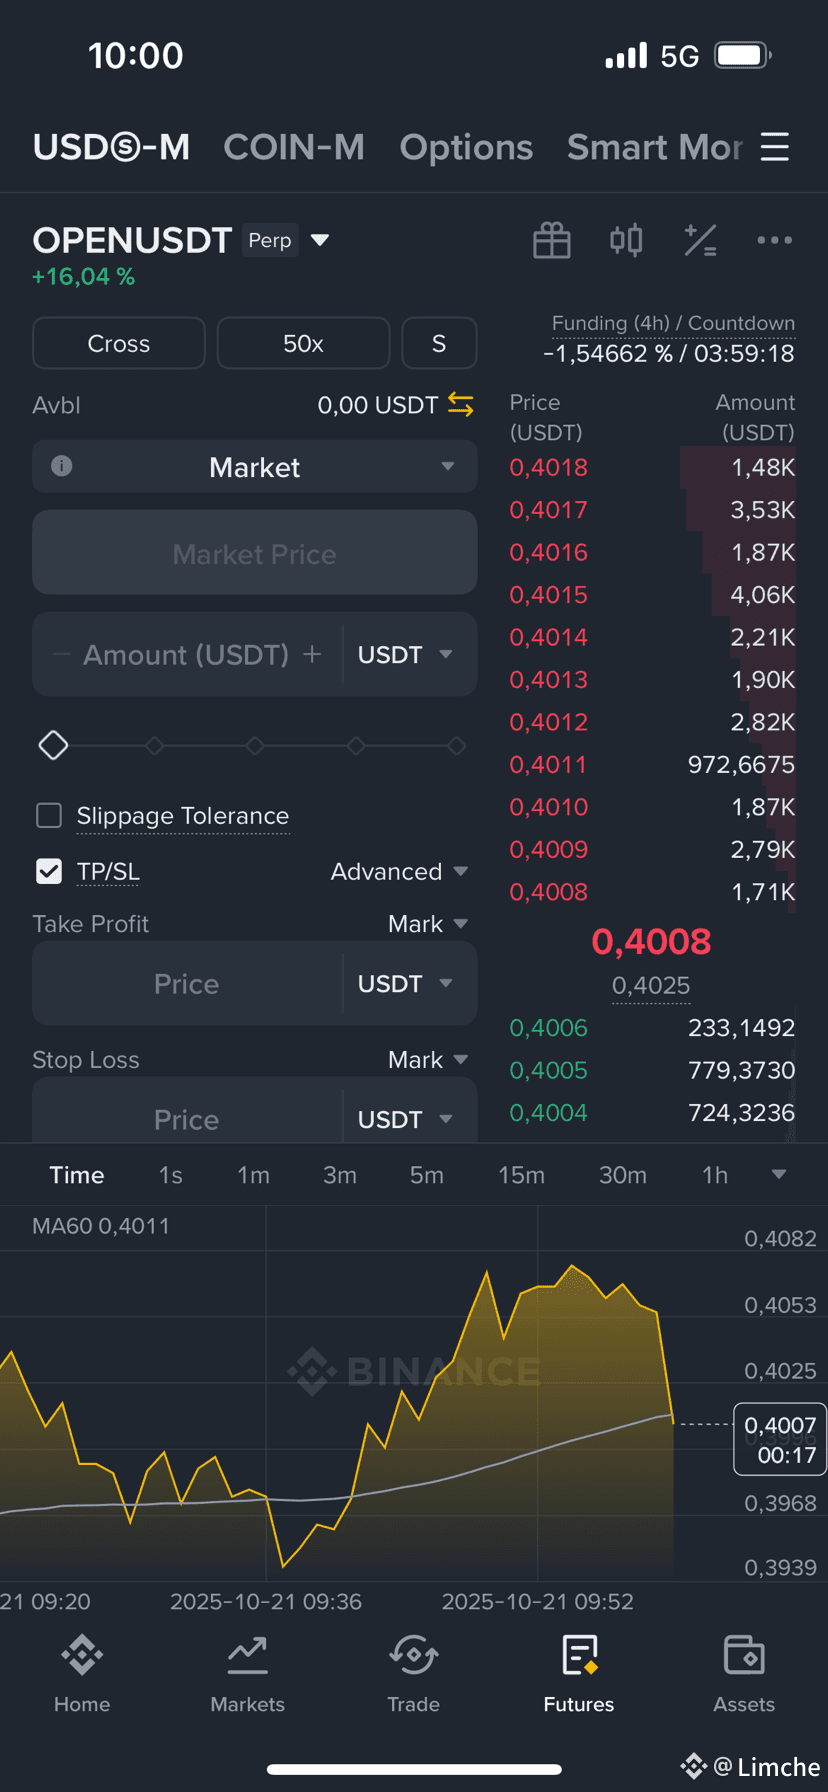
Task: Tap the Perp contract badge
Action: click(x=270, y=240)
